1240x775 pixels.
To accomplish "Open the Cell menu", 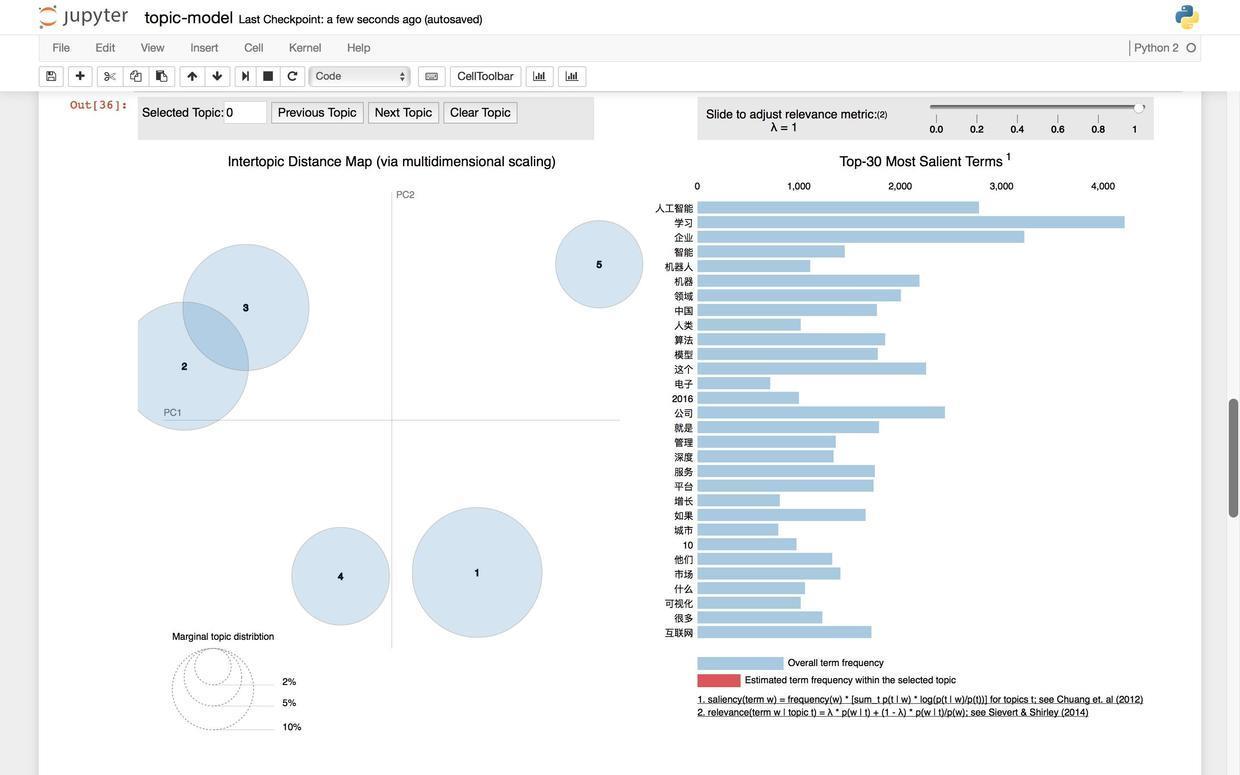I will click(254, 48).
